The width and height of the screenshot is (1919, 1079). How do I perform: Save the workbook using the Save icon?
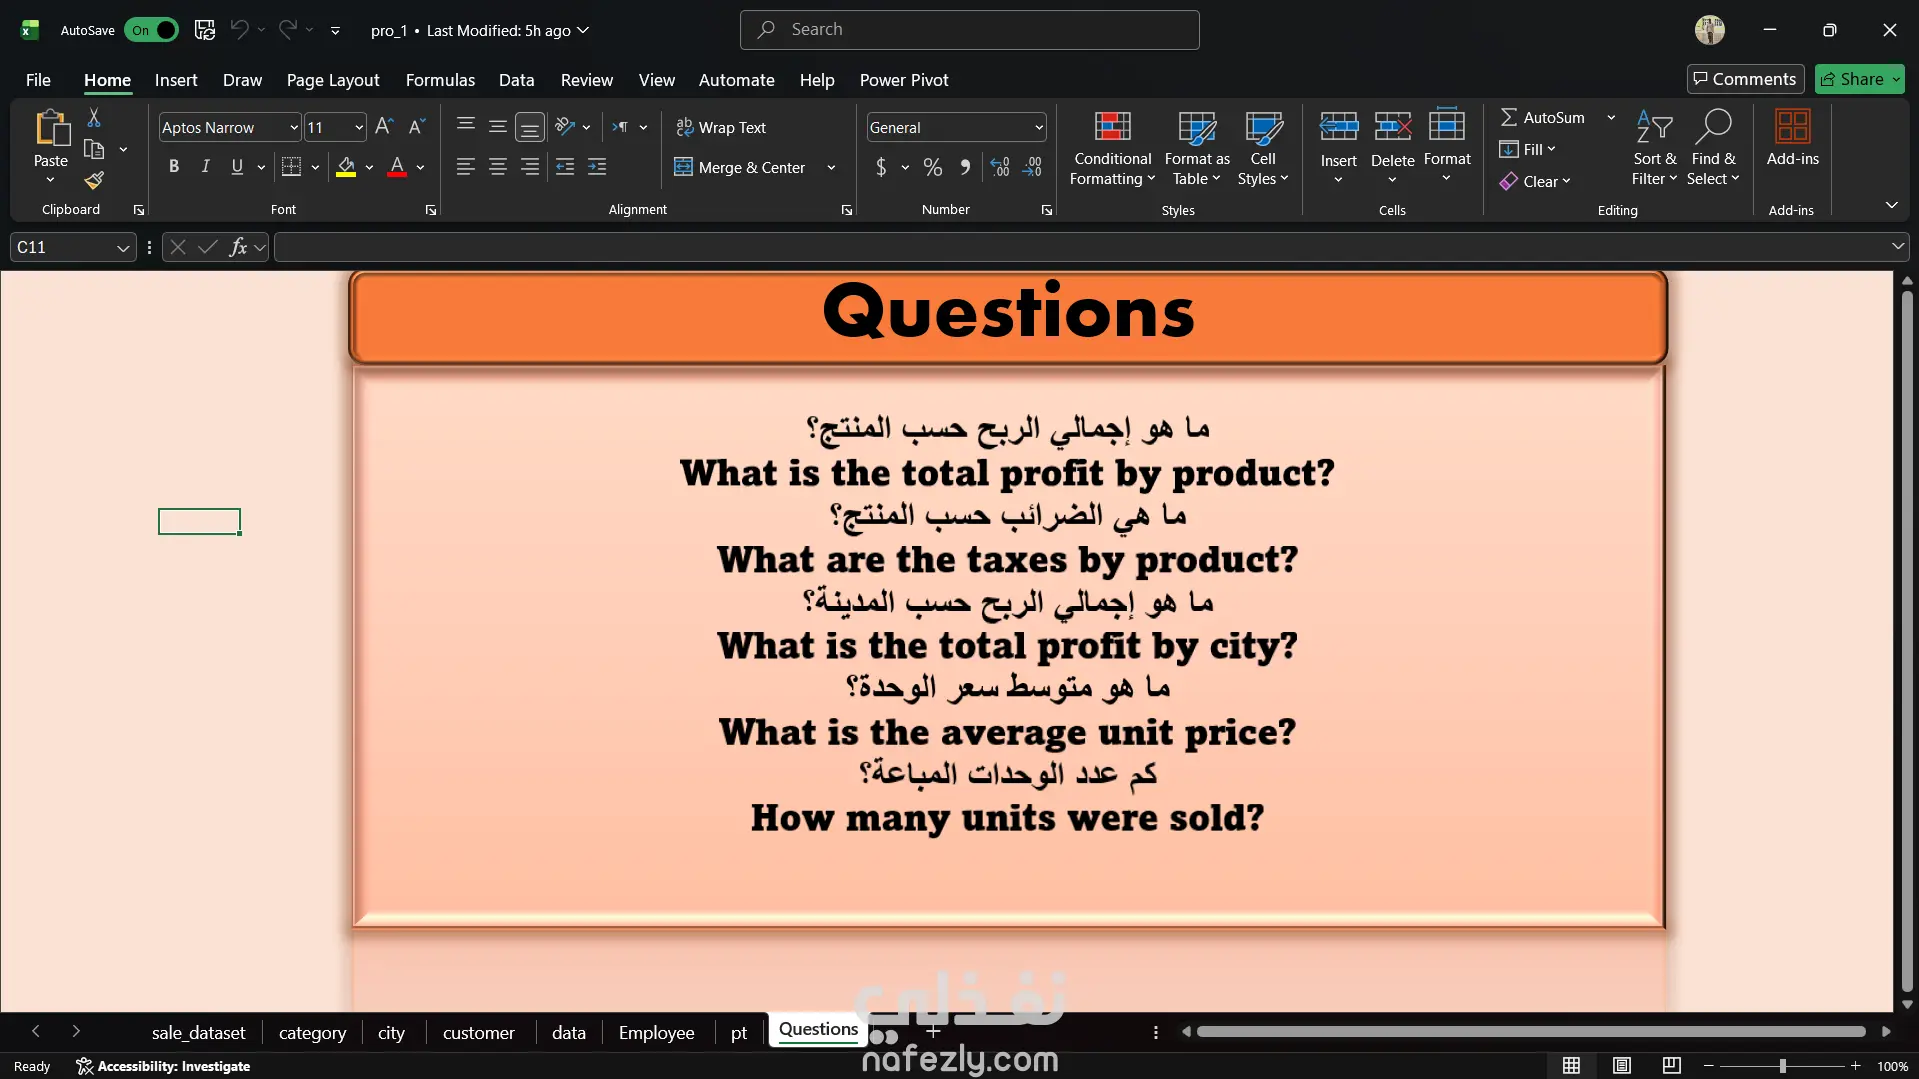tap(205, 30)
